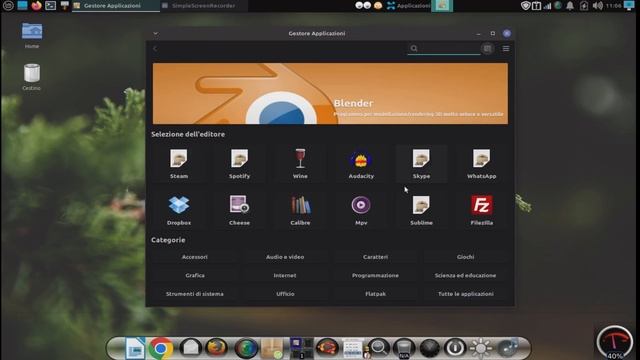Open the eyes applet in top panel
This screenshot has height=360, width=640.
pyautogui.click(x=363, y=6)
